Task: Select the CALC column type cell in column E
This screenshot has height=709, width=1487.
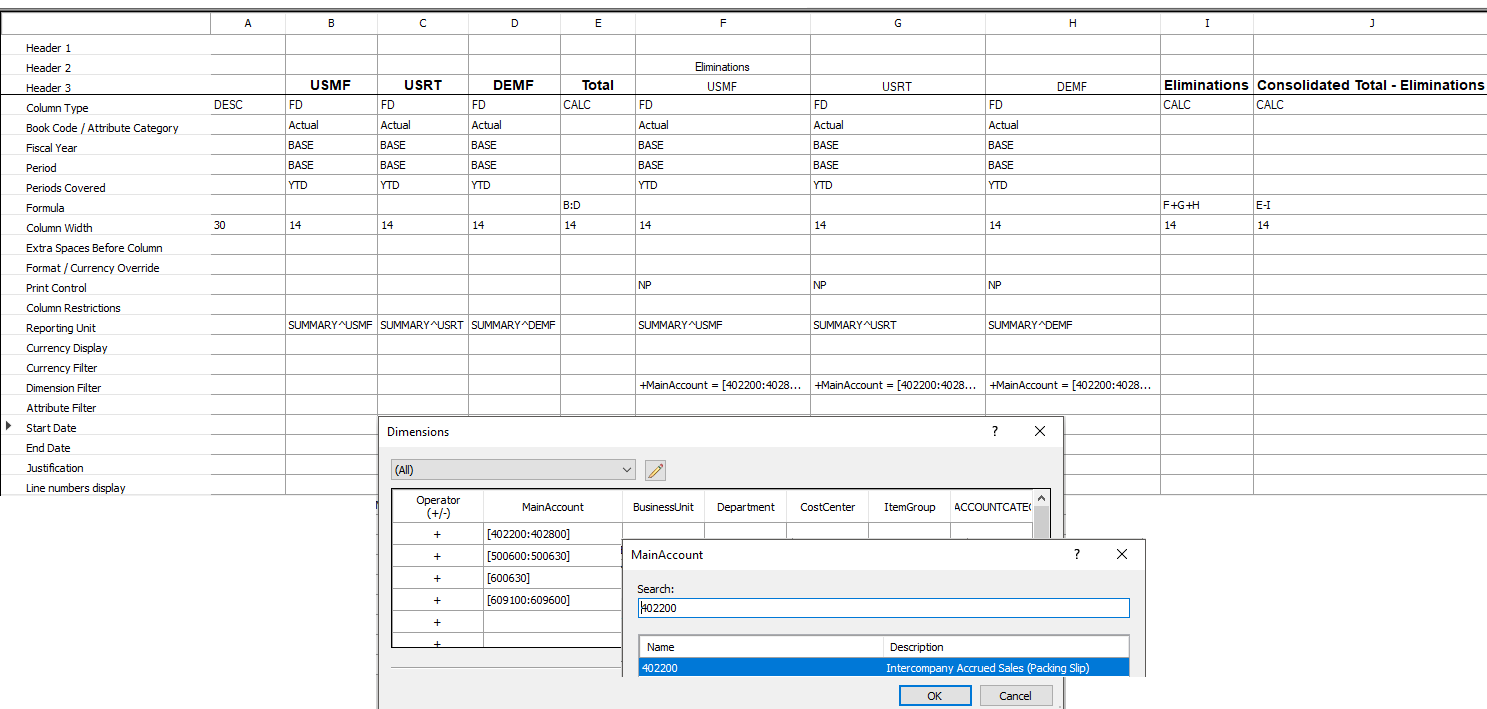Action: (x=598, y=105)
